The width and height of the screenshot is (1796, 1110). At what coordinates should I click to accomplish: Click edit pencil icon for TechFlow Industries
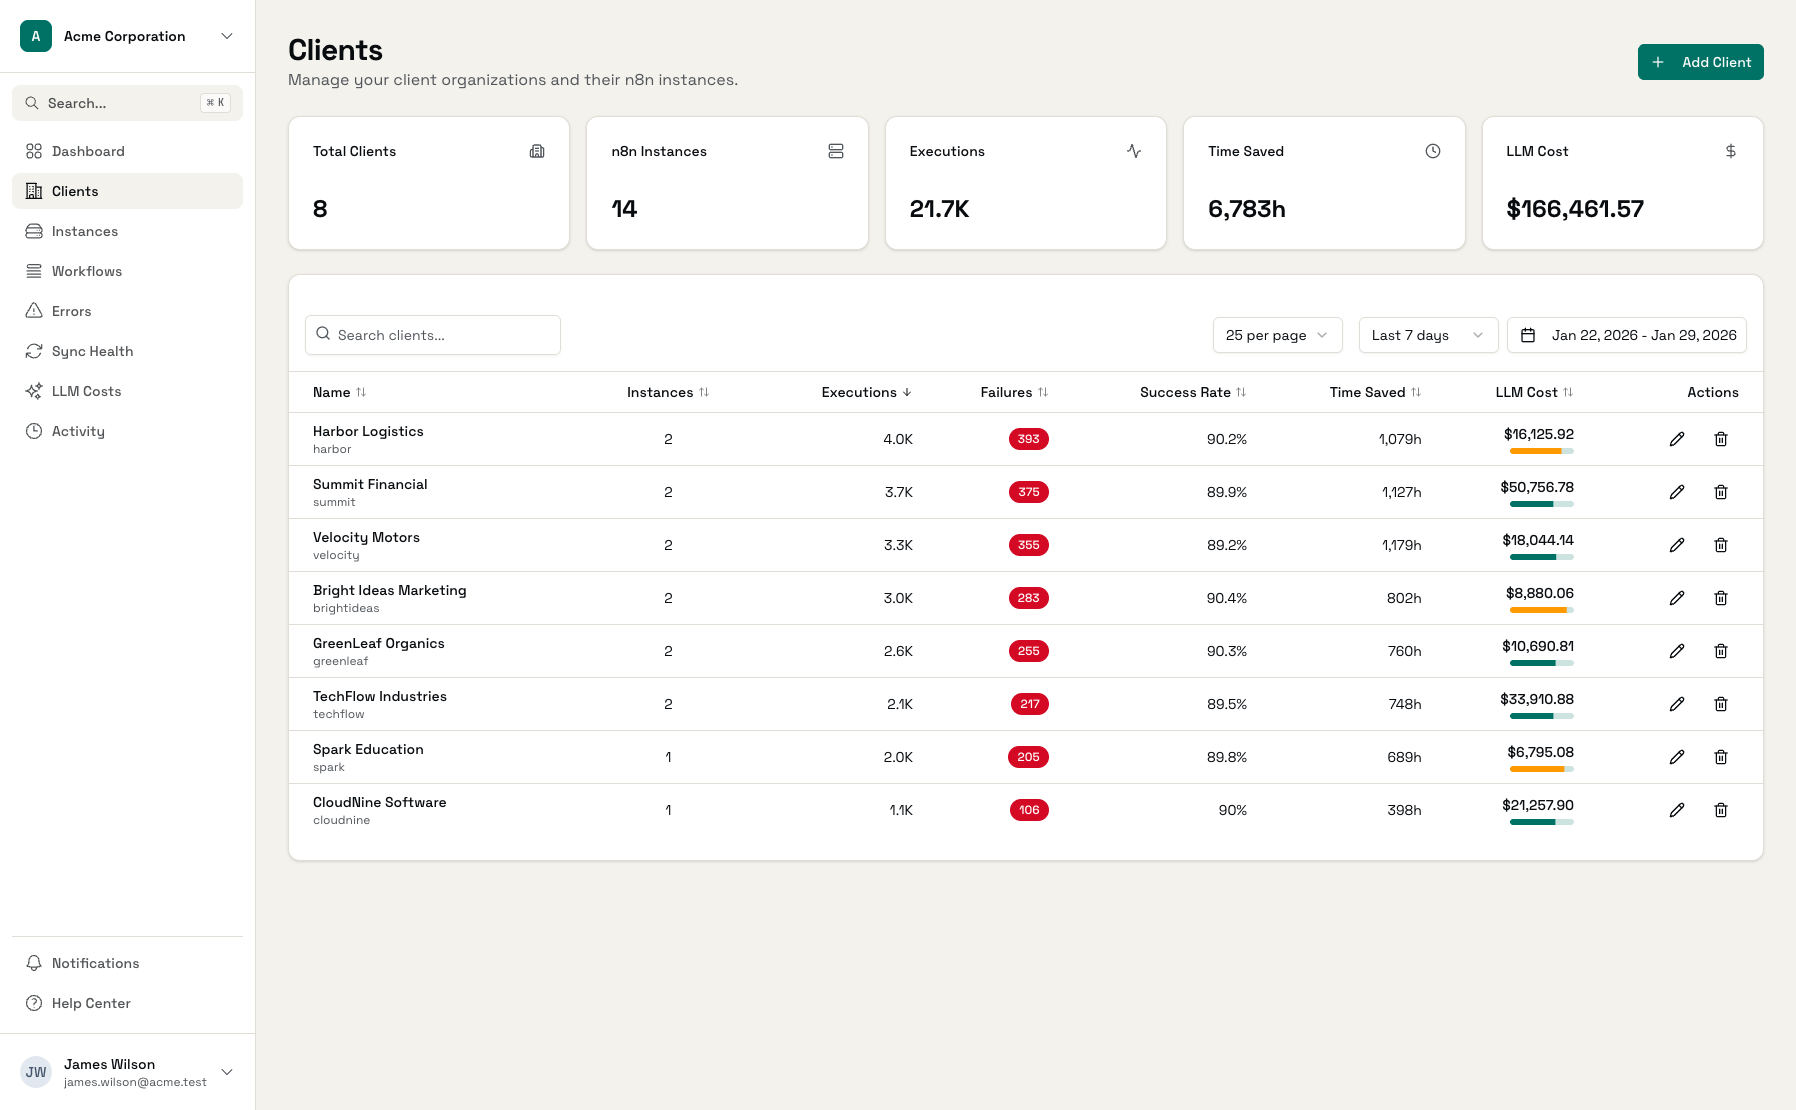tap(1677, 704)
